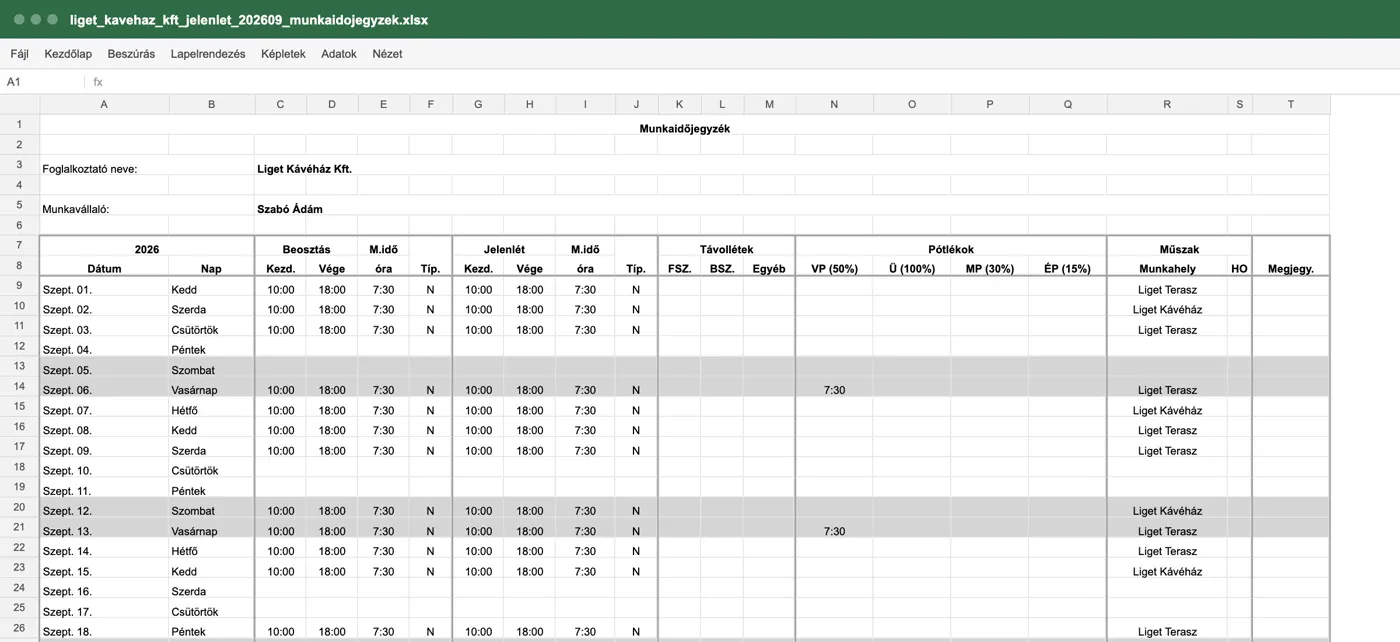The image size is (1400, 642).
Task: Open the Nézet menu
Action: pyautogui.click(x=387, y=54)
